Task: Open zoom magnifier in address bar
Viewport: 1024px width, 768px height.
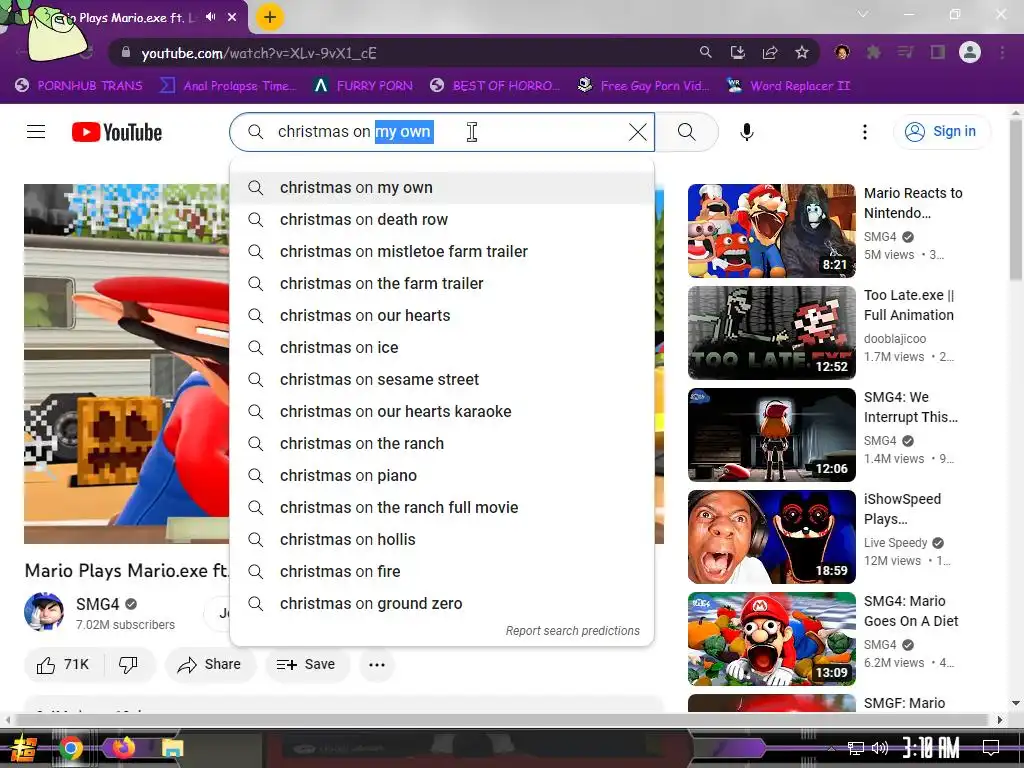Action: 705,52
